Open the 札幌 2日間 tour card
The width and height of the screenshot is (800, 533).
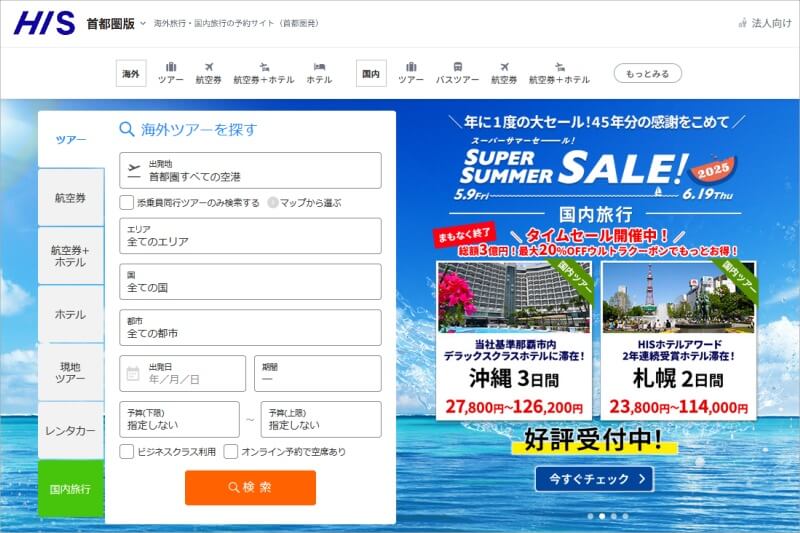click(678, 341)
